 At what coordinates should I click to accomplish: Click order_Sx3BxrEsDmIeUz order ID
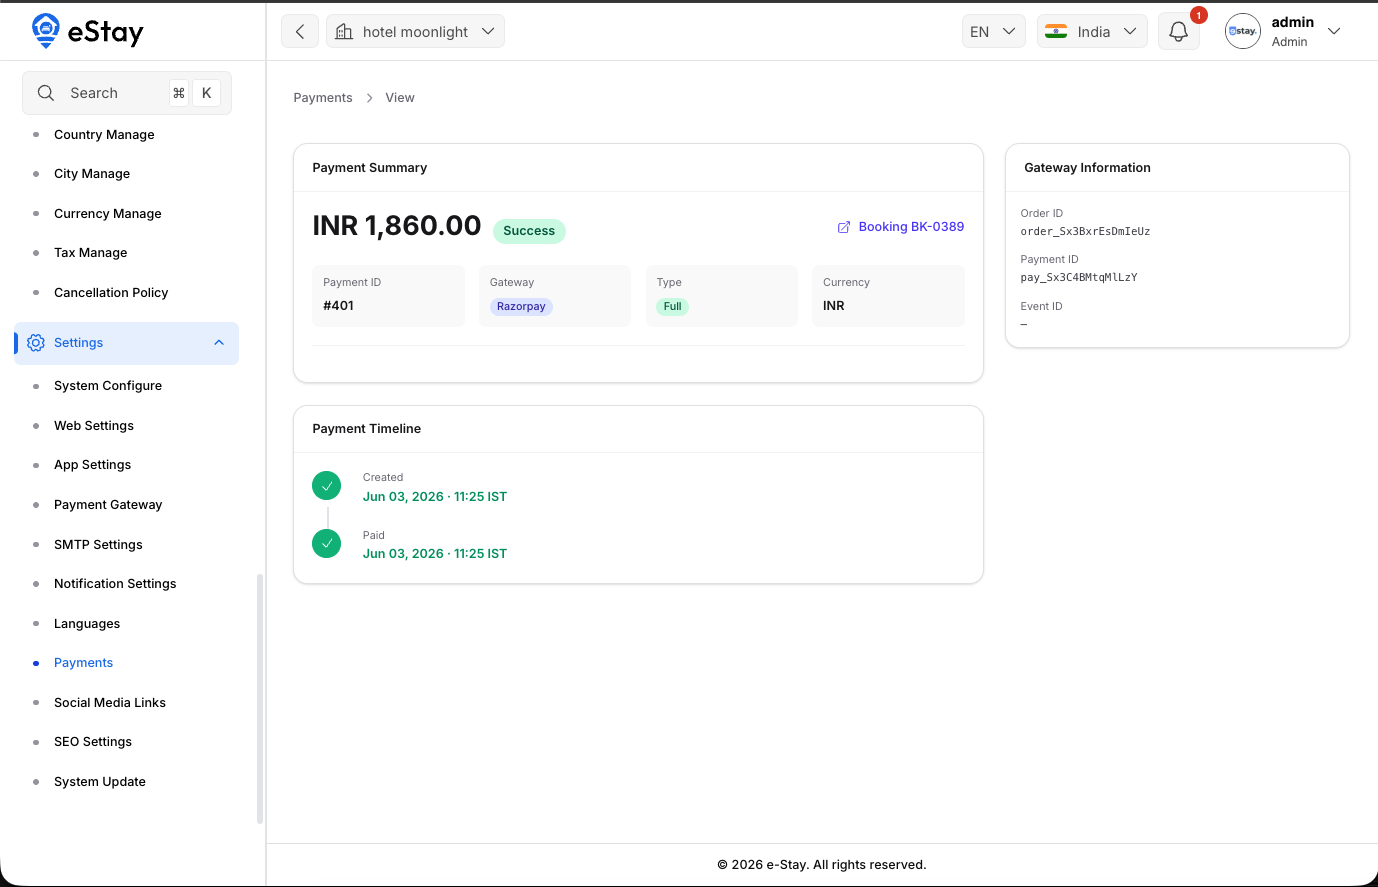tap(1085, 232)
